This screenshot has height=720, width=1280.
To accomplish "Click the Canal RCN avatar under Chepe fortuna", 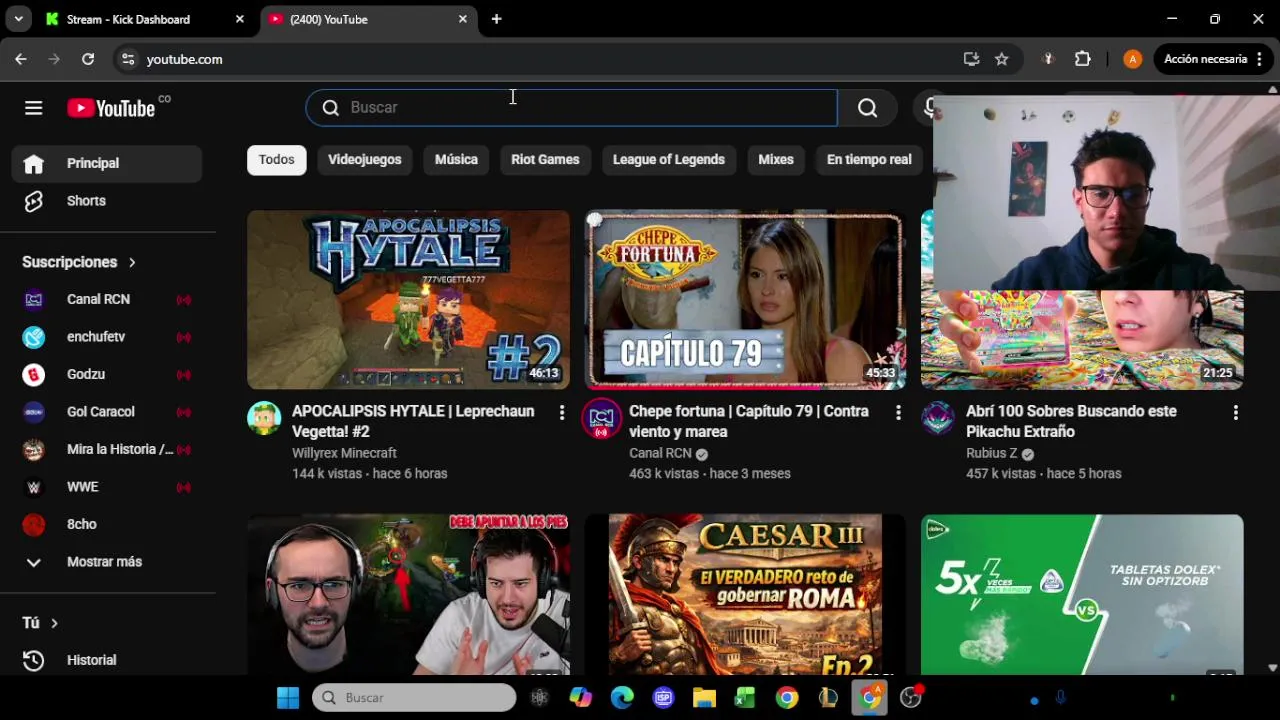I will pos(601,418).
